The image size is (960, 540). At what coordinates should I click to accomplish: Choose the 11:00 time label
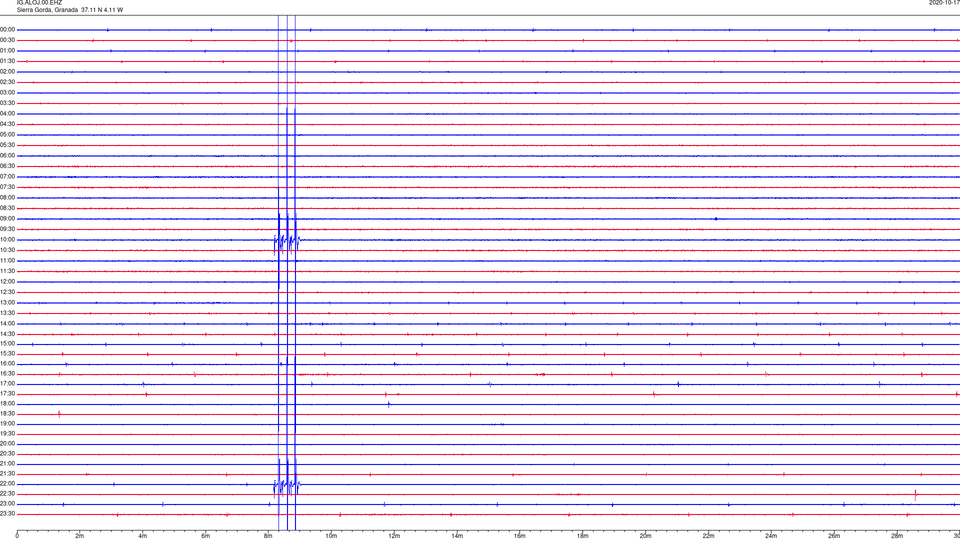pos(7,260)
